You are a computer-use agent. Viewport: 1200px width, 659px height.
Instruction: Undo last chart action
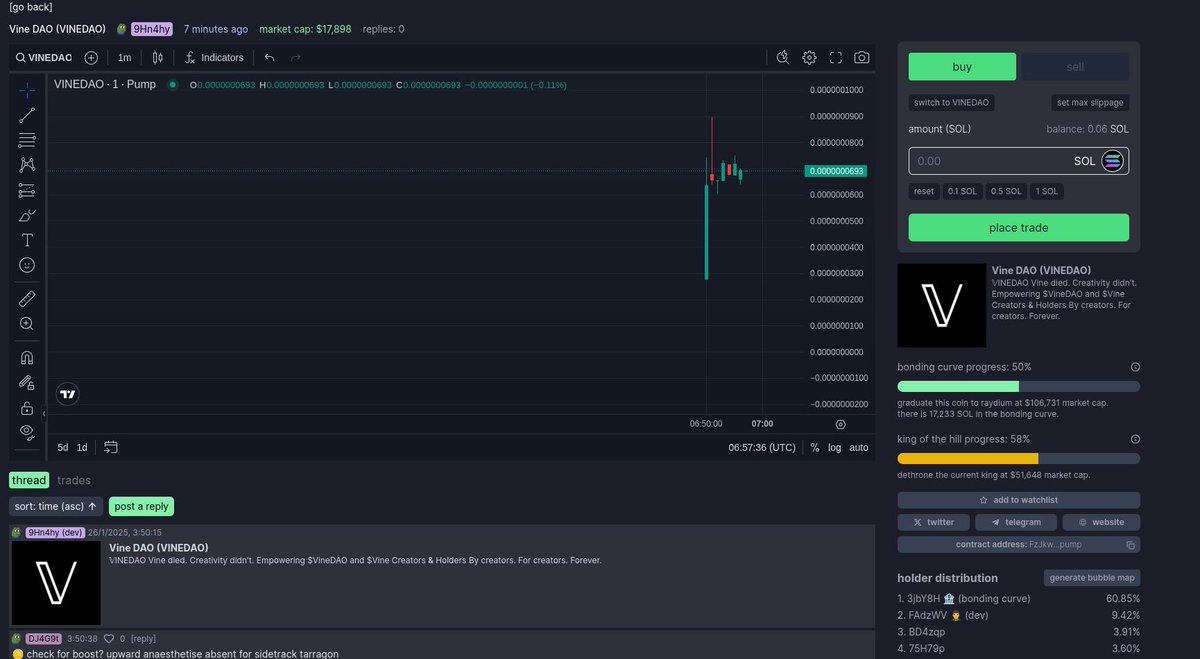point(269,58)
